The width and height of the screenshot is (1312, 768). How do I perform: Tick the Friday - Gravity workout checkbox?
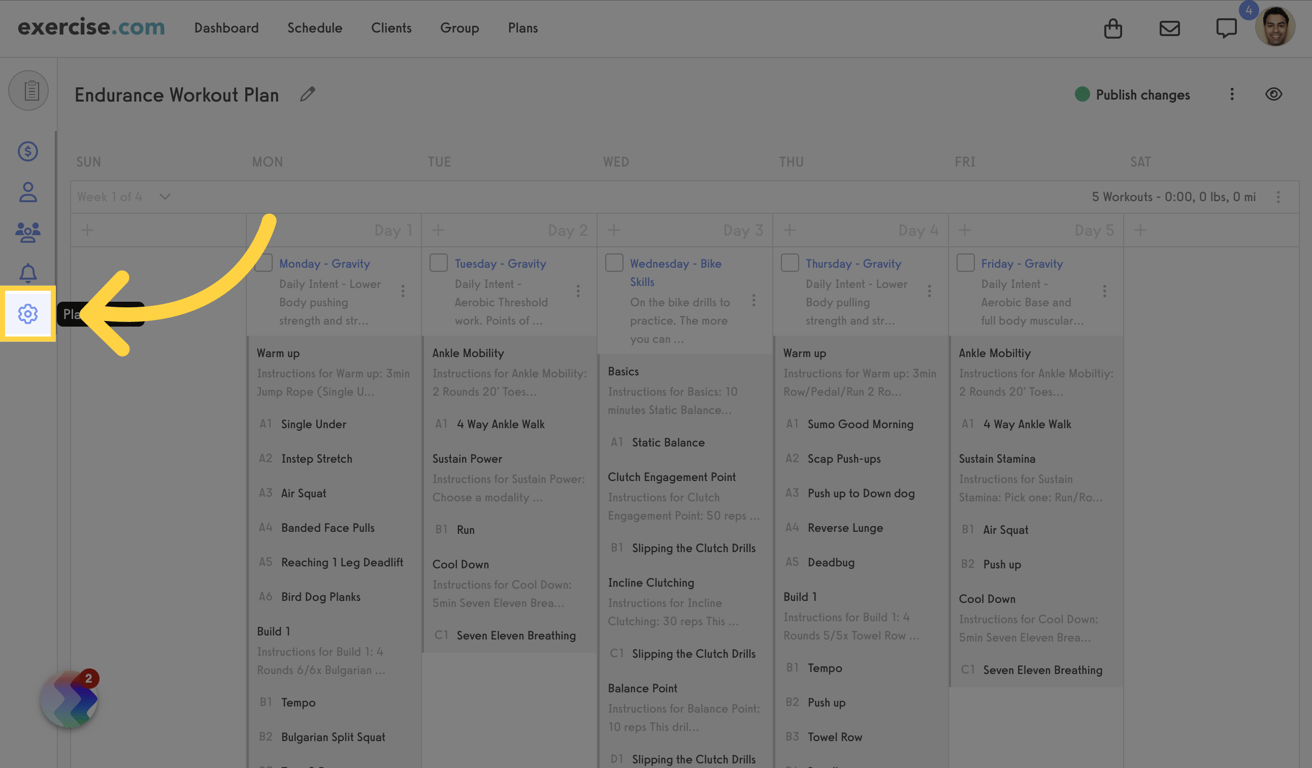pyautogui.click(x=965, y=262)
